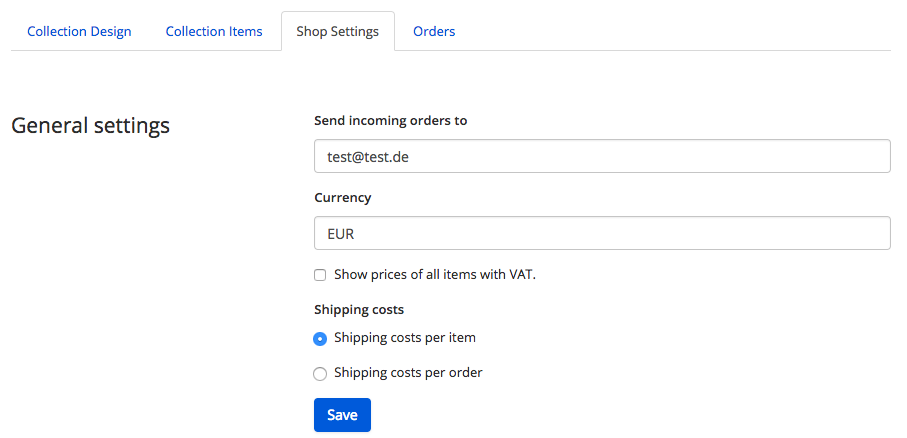Enable the Show prices with VAT checkbox
The width and height of the screenshot is (907, 438).
(320, 275)
